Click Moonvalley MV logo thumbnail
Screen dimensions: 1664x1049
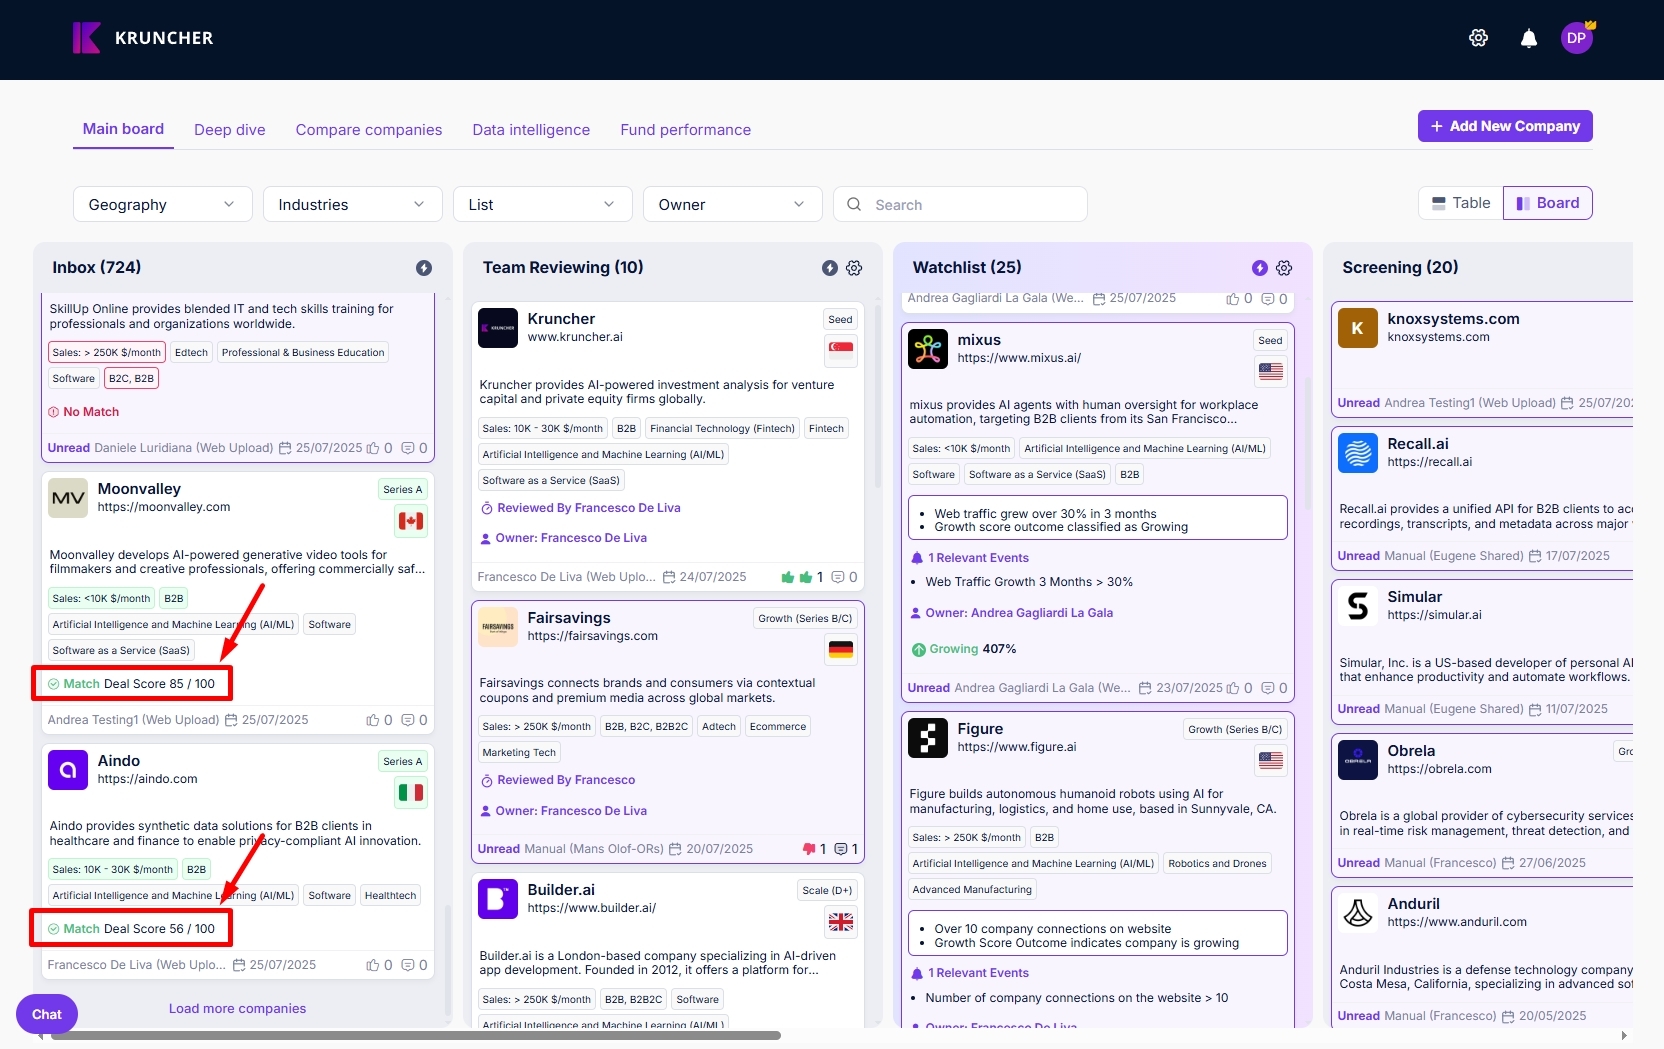coord(68,498)
